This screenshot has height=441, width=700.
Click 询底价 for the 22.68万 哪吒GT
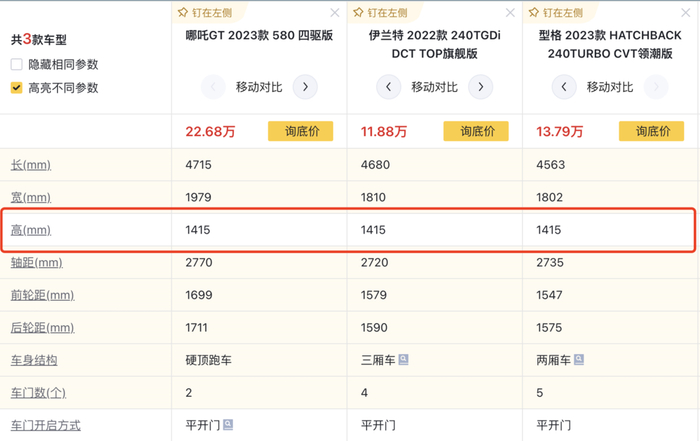(x=301, y=131)
